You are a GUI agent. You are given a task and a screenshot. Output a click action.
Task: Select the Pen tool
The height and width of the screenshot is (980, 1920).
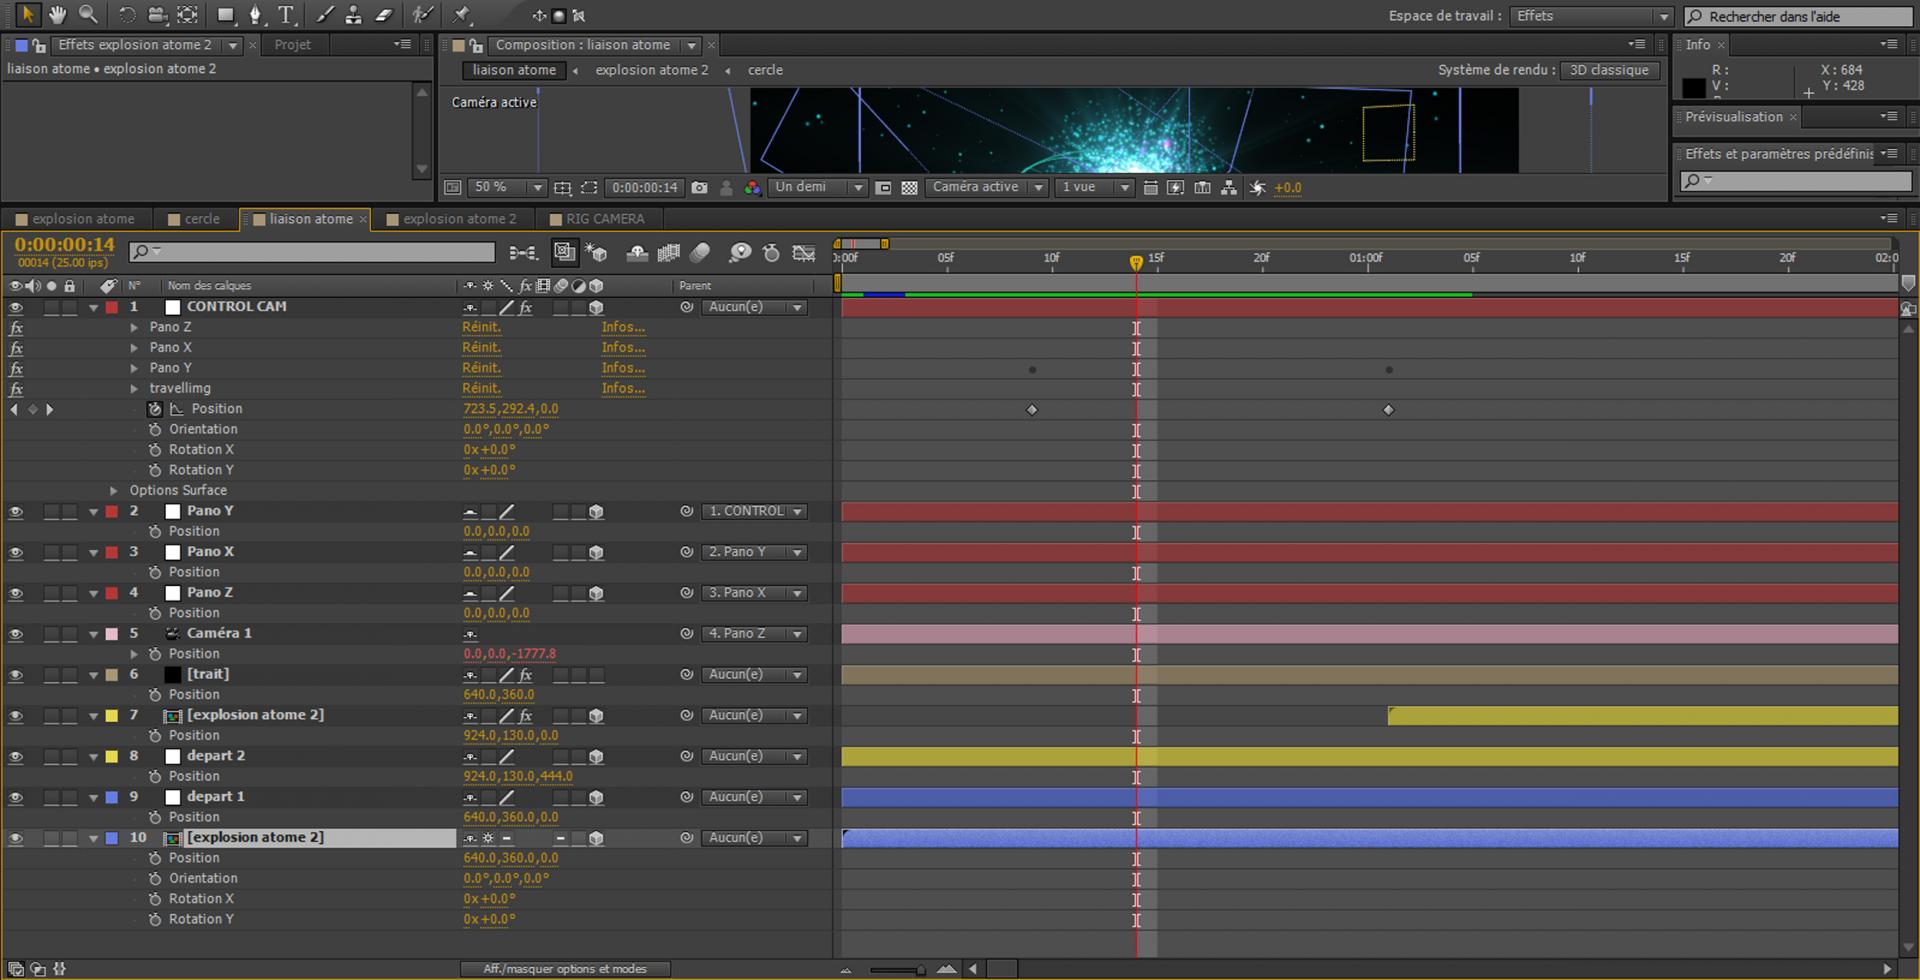pyautogui.click(x=255, y=15)
